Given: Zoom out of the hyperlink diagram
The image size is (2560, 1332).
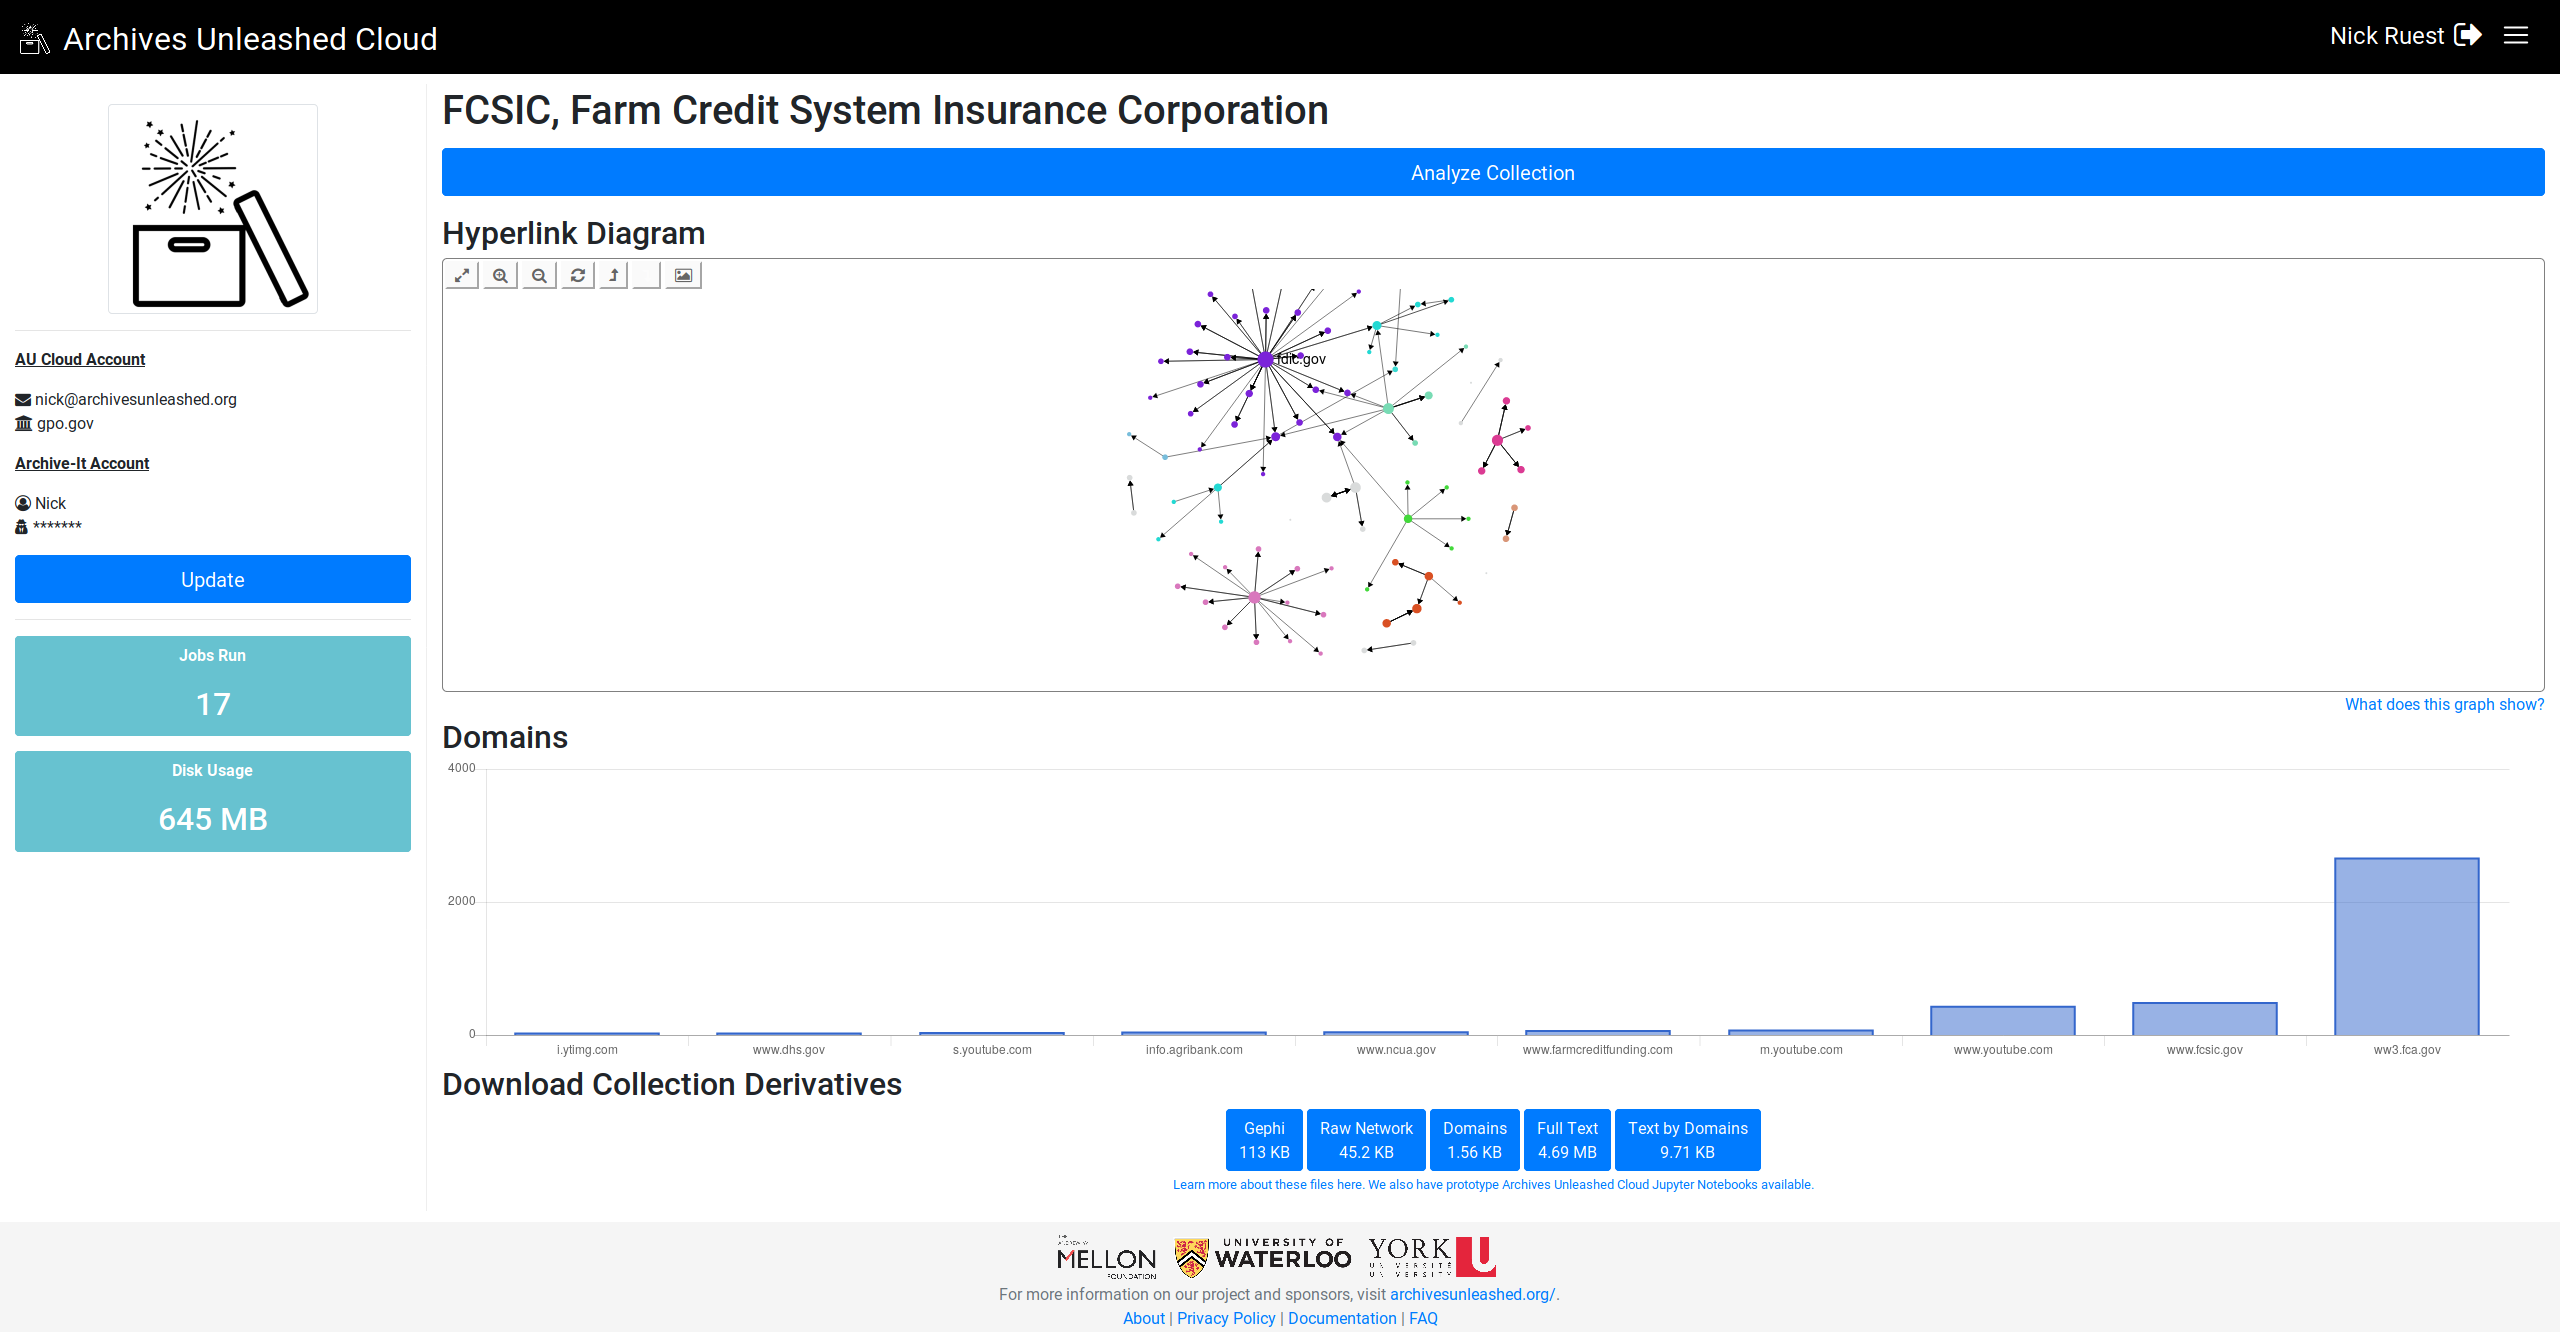Looking at the screenshot, I should pyautogui.click(x=539, y=275).
